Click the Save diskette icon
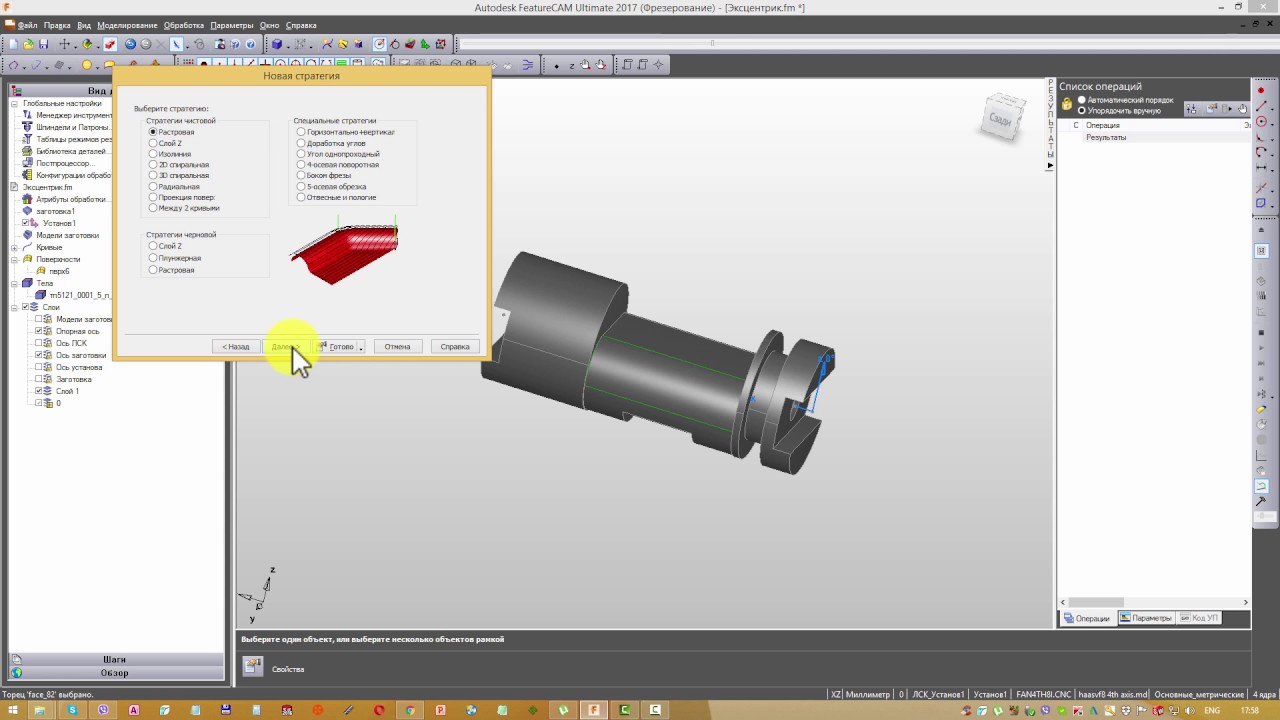The width and height of the screenshot is (1280, 720). coord(43,44)
